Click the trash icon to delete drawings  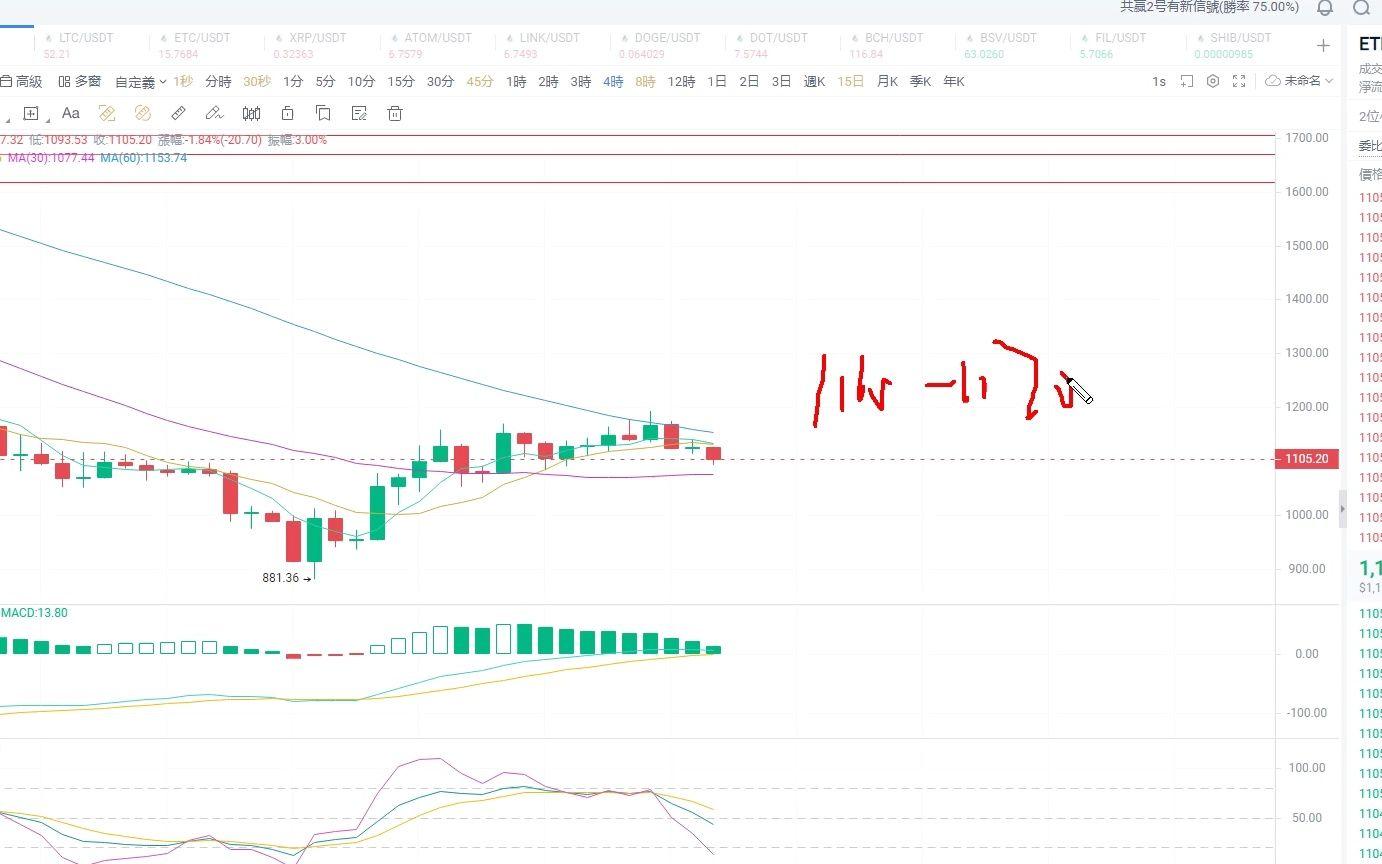click(x=395, y=113)
